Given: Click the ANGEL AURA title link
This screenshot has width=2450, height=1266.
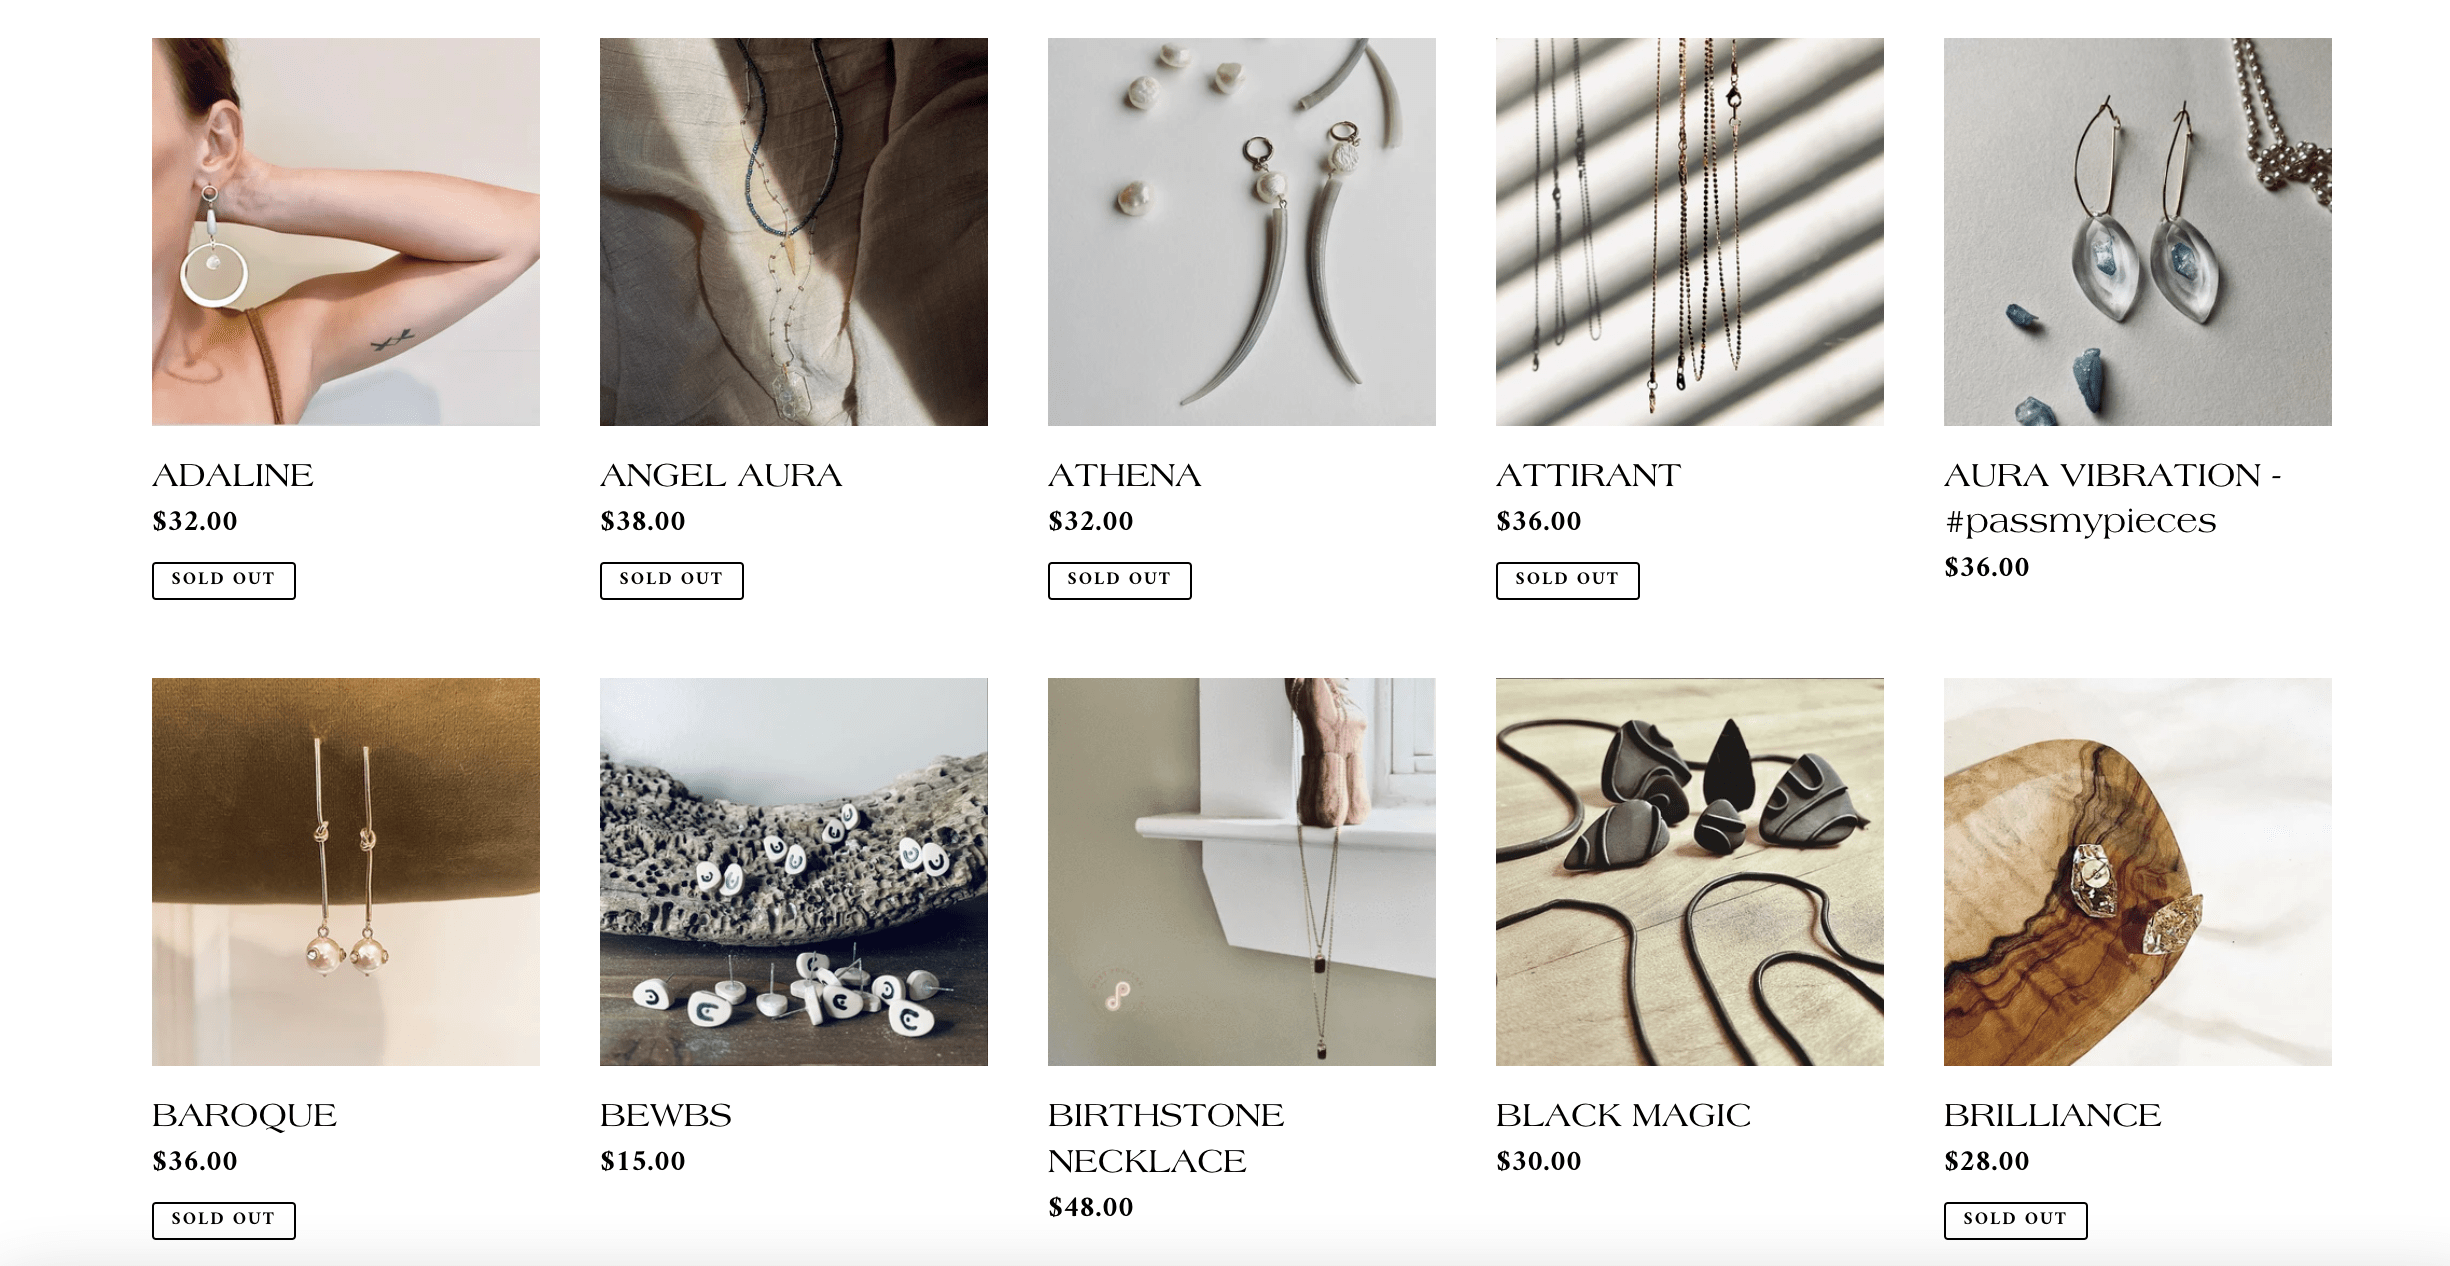Looking at the screenshot, I should [721, 475].
